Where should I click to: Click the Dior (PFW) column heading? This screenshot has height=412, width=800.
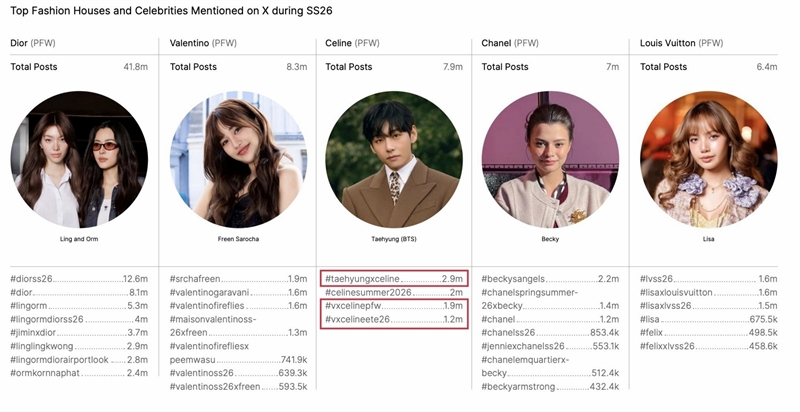pyautogui.click(x=34, y=43)
